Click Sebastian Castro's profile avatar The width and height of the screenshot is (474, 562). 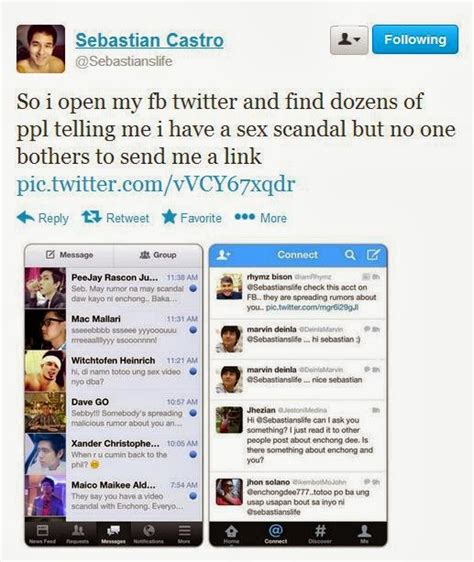tap(41, 49)
